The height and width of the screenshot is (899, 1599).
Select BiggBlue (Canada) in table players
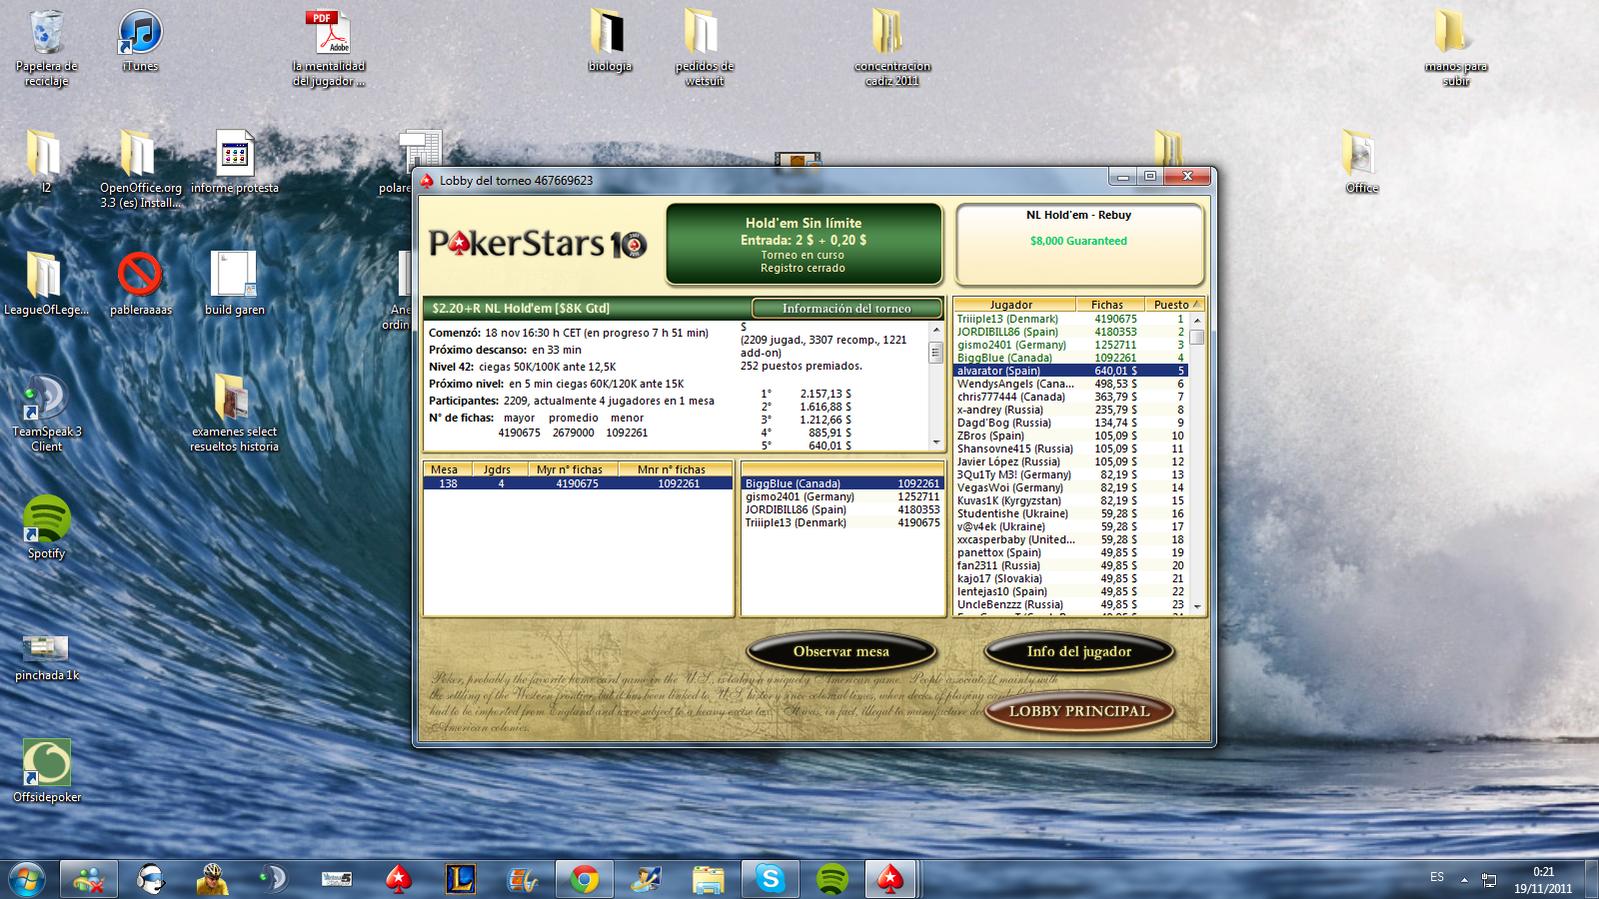pos(842,484)
